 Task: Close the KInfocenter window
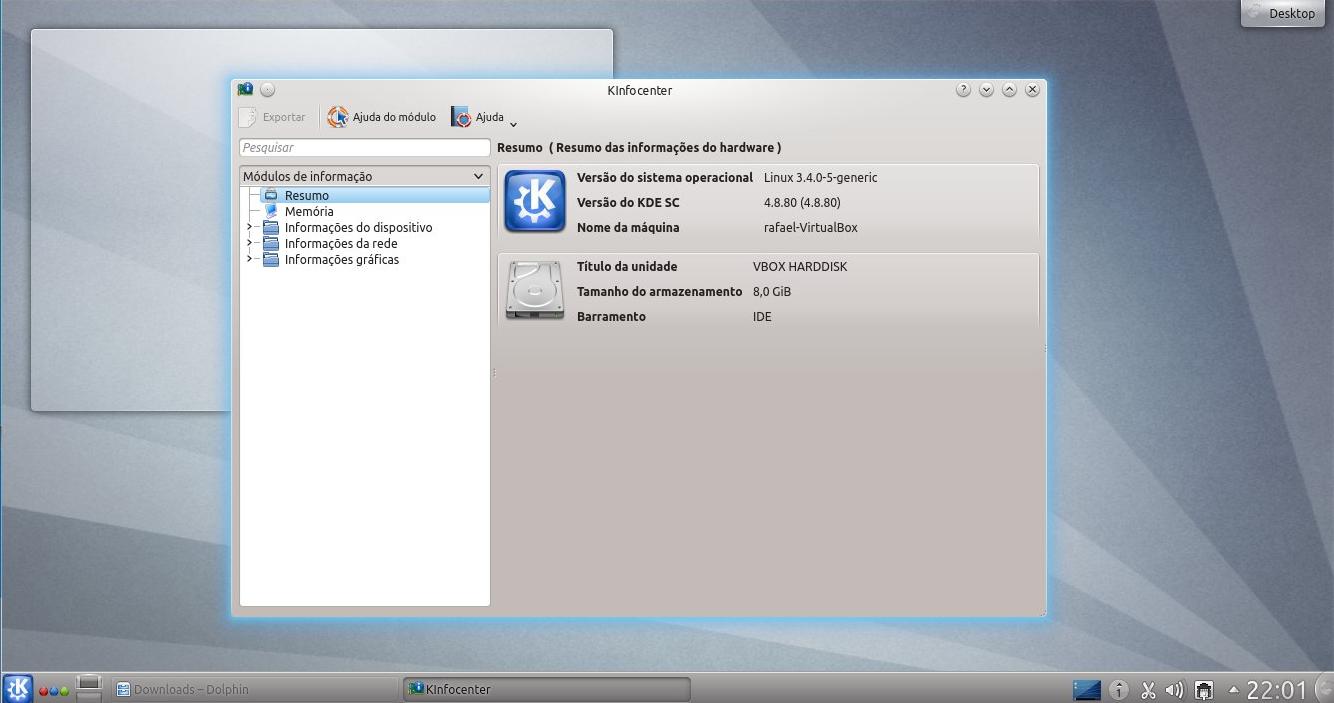tap(1032, 89)
